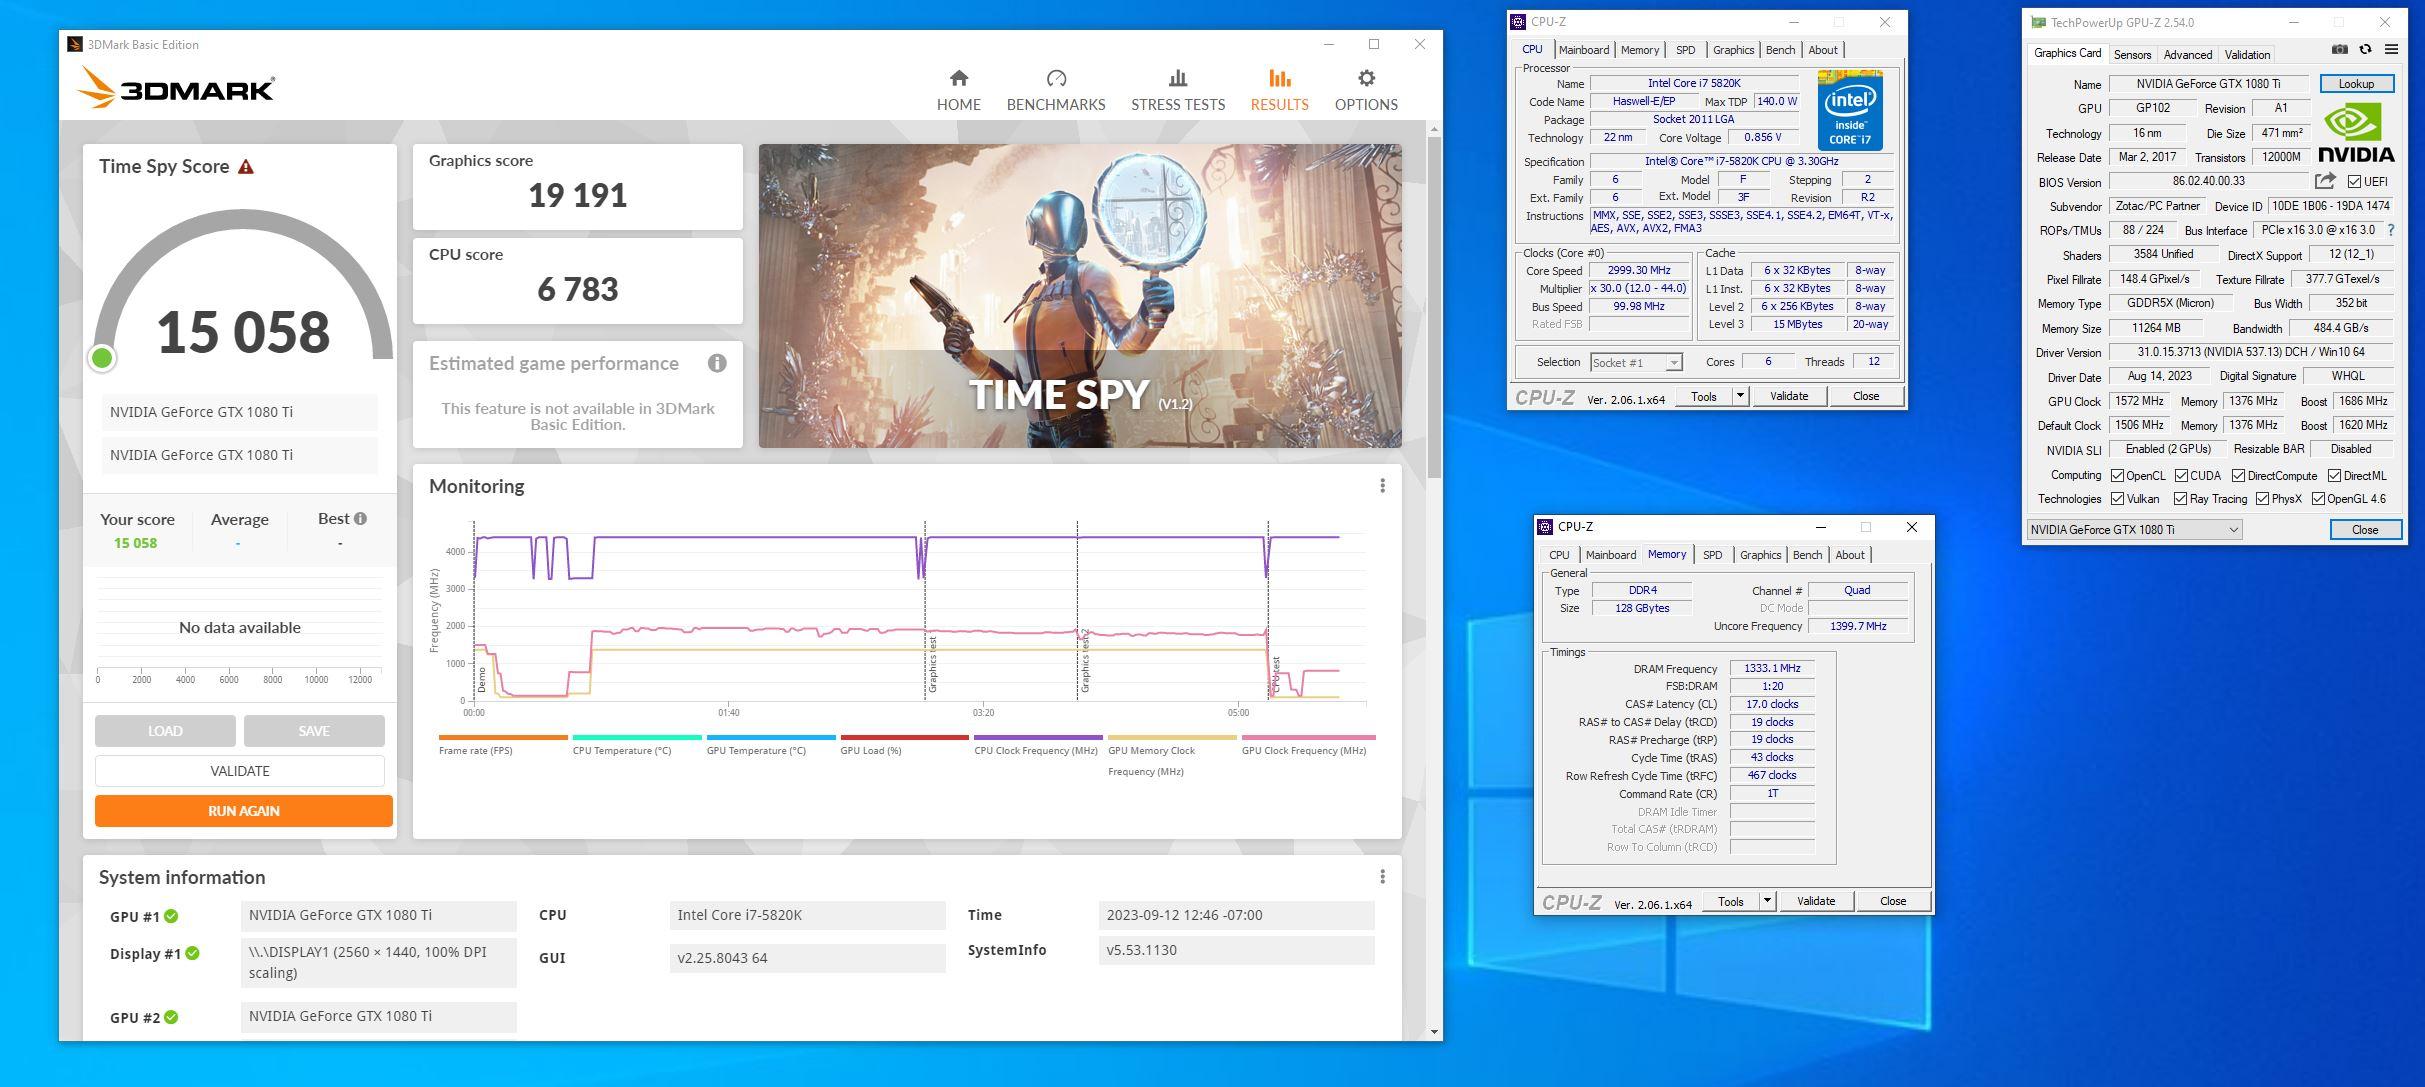The image size is (2425, 1087).
Task: Click Close in the CPU-Z Memory window
Action: point(1893,901)
